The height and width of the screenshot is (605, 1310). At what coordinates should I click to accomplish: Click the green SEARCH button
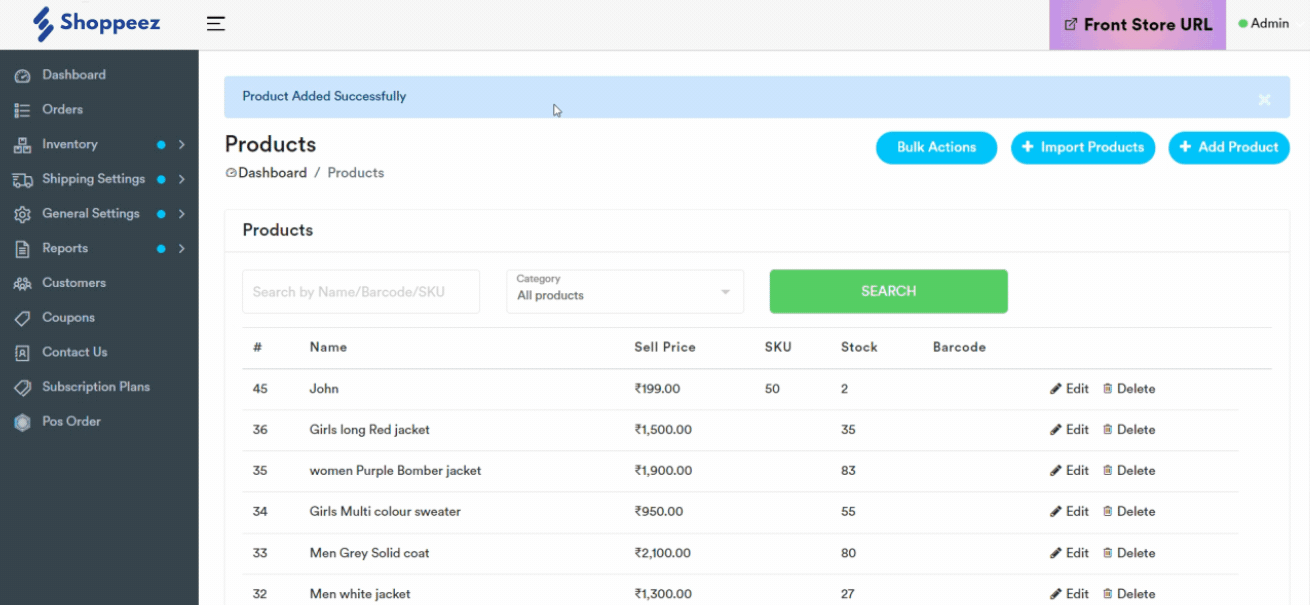click(x=888, y=291)
